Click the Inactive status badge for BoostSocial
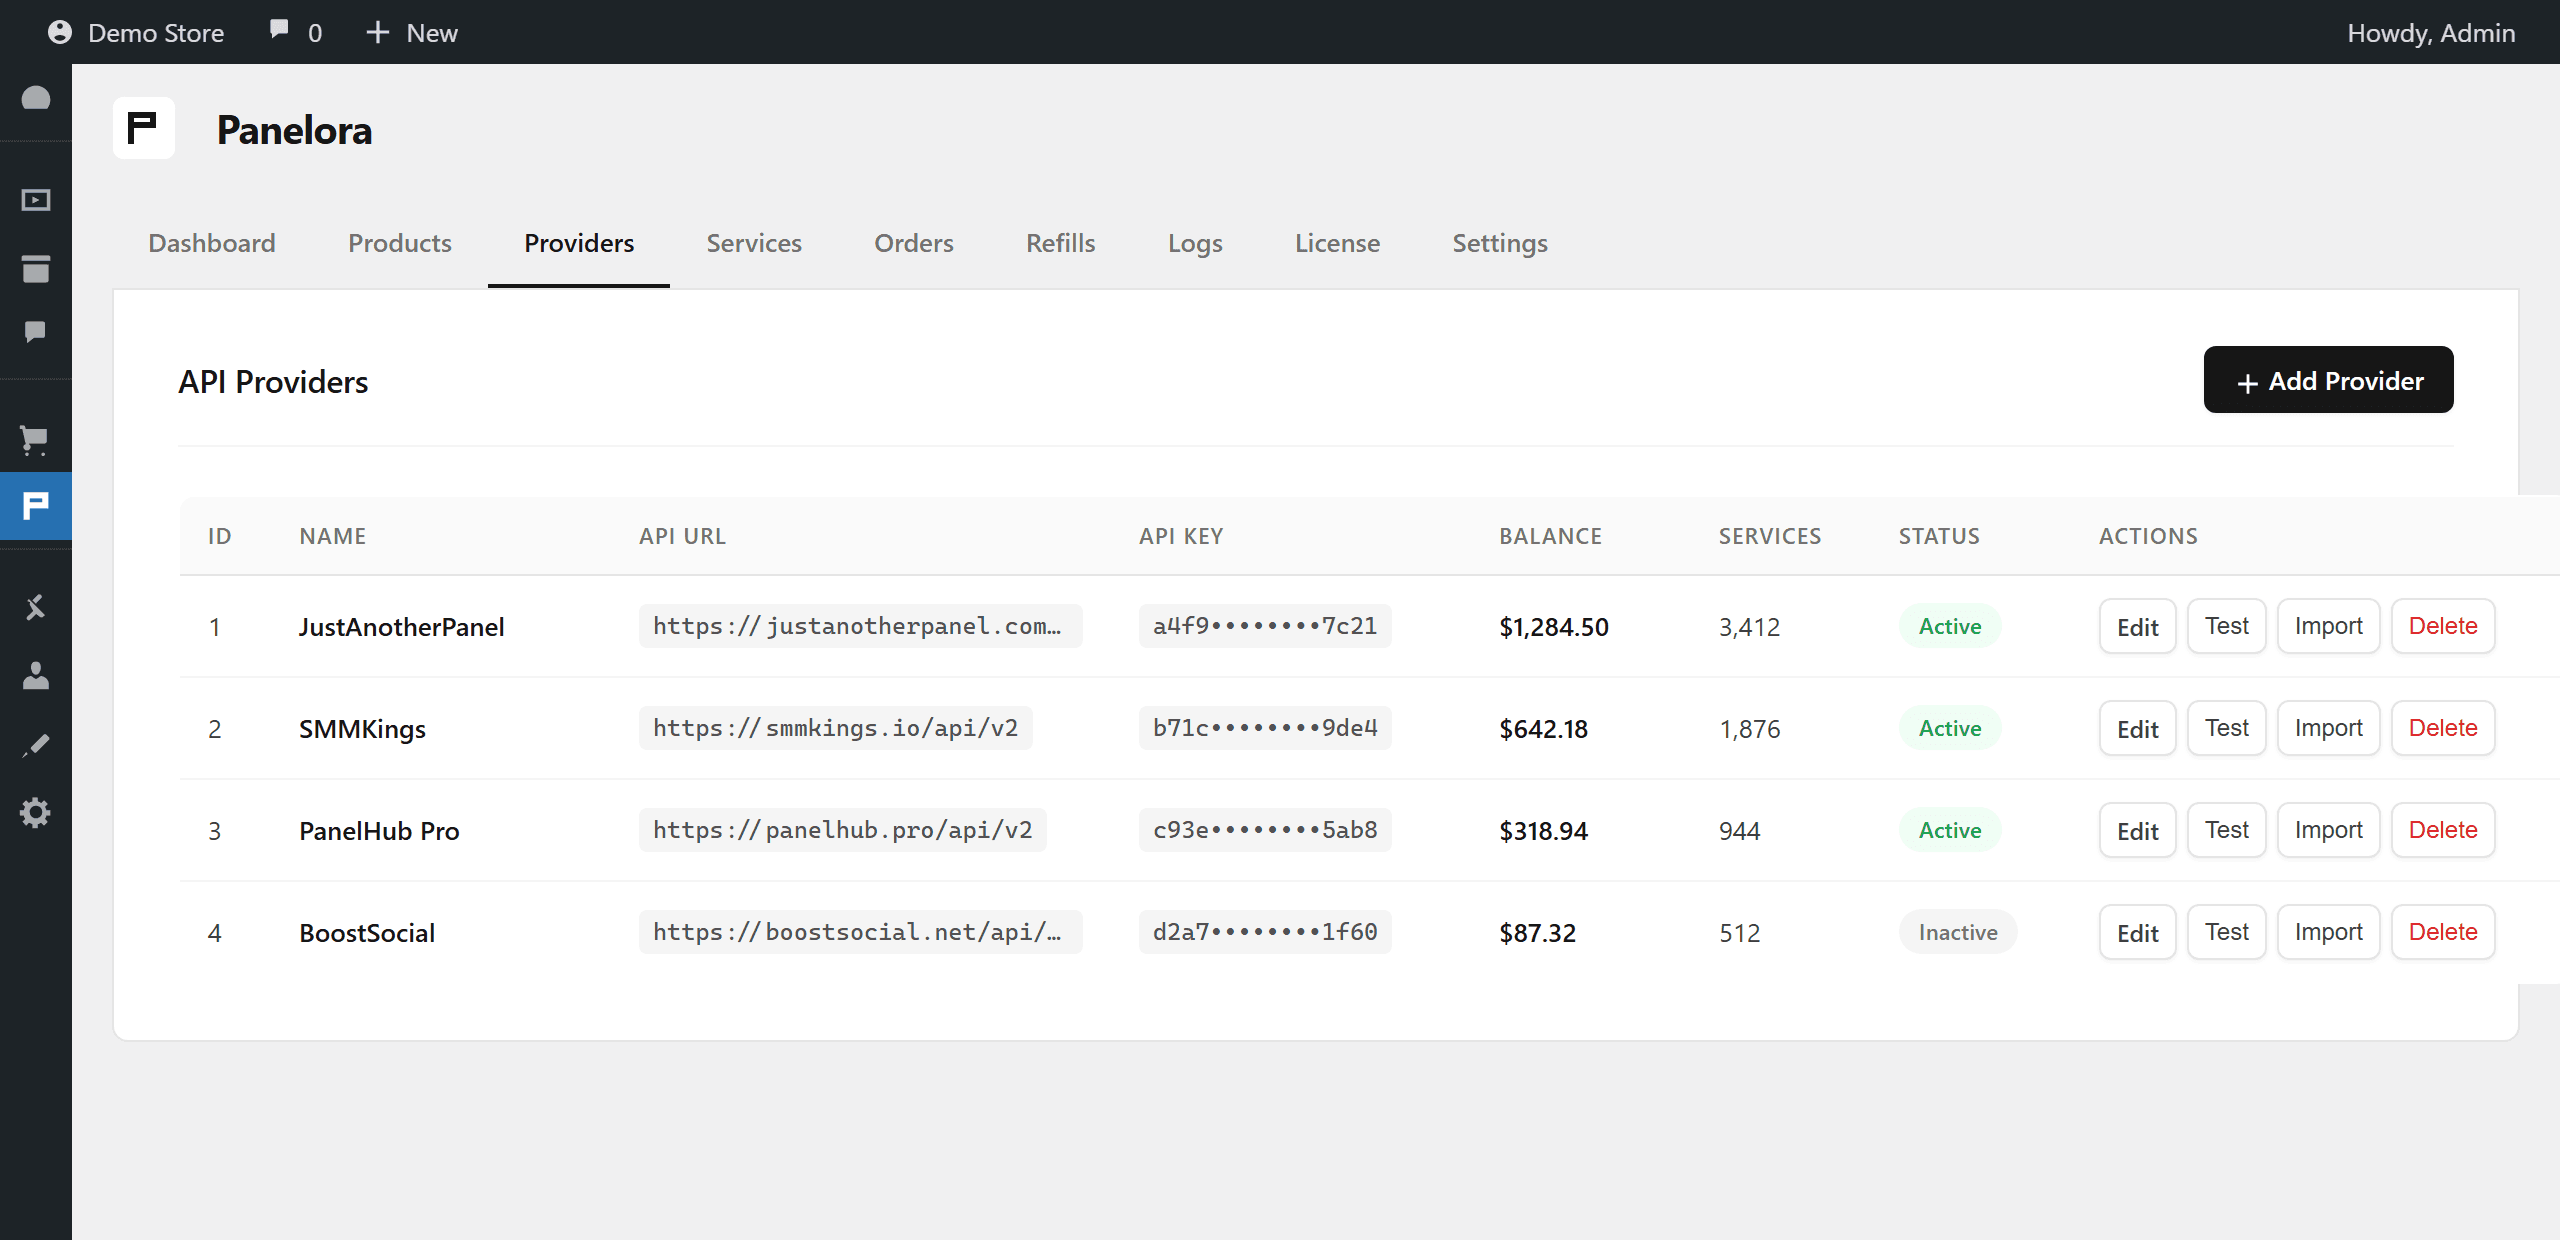The height and width of the screenshot is (1240, 2560). click(x=1958, y=933)
